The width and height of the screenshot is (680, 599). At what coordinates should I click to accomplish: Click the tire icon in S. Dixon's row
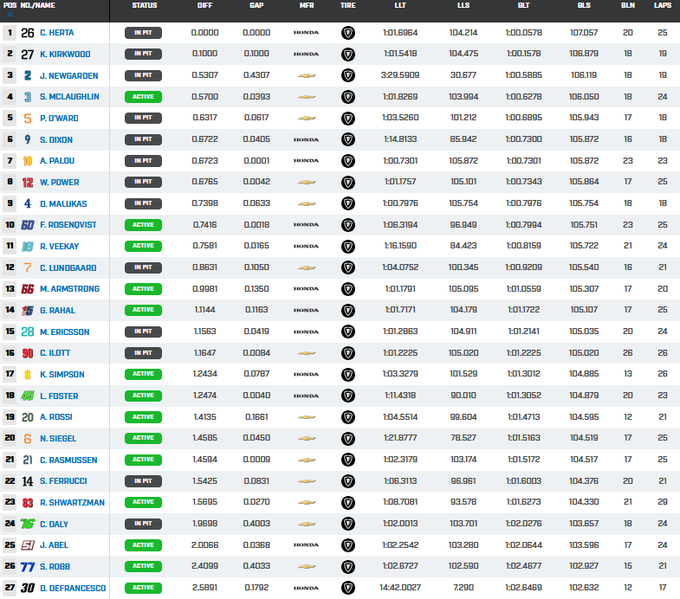point(348,139)
